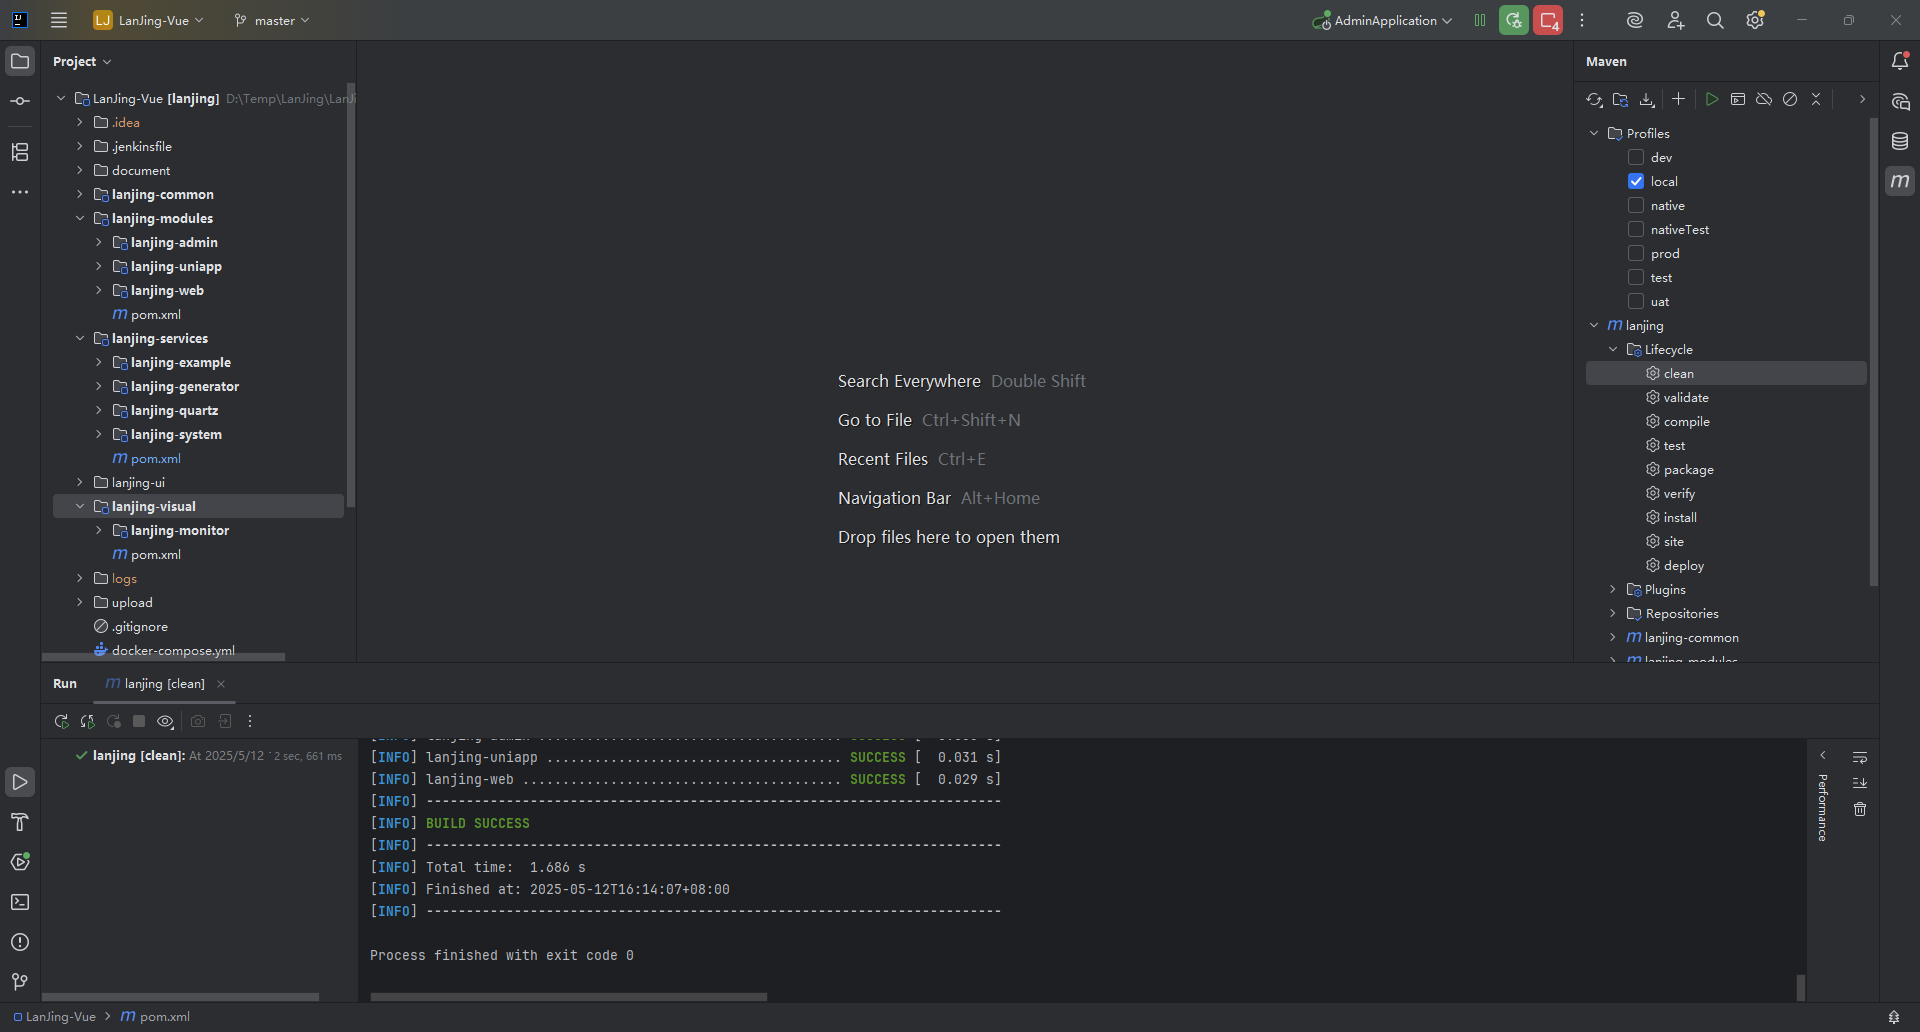Click the Maven panel vertical scrollbar
This screenshot has height=1032, width=1920.
point(1873,350)
